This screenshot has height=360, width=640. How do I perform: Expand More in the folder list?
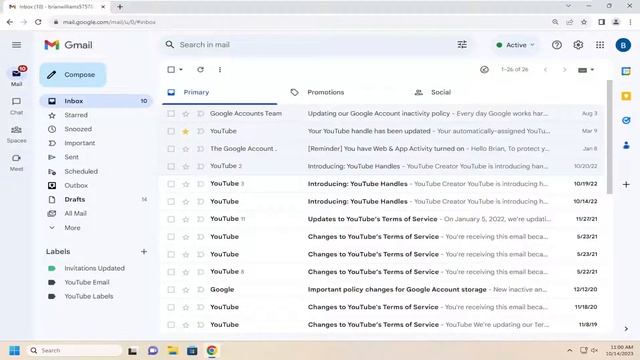tap(72, 228)
